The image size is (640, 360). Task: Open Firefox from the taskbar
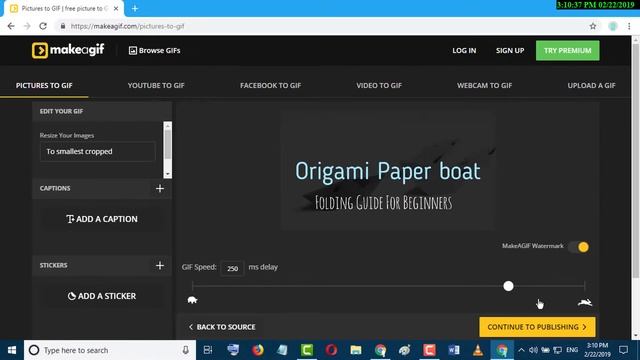[258, 350]
